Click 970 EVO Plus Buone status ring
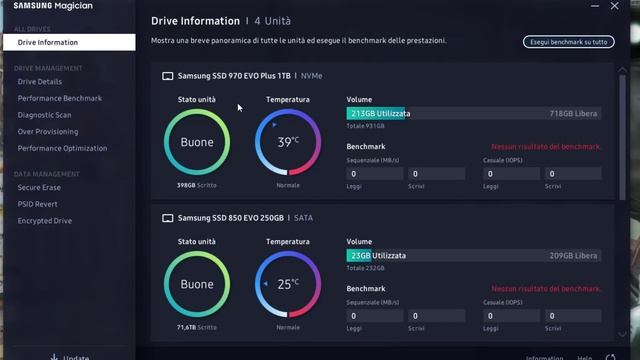 pos(197,142)
